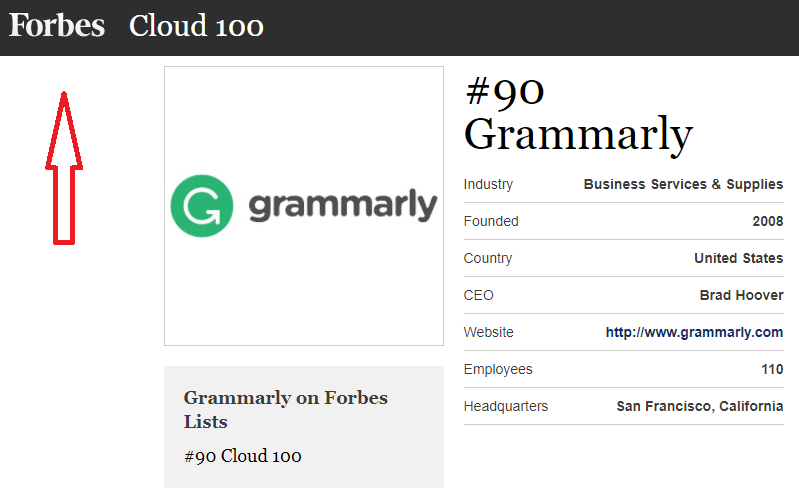The width and height of the screenshot is (799, 495).
Task: Open the Cloud 100 header title
Action: [196, 25]
